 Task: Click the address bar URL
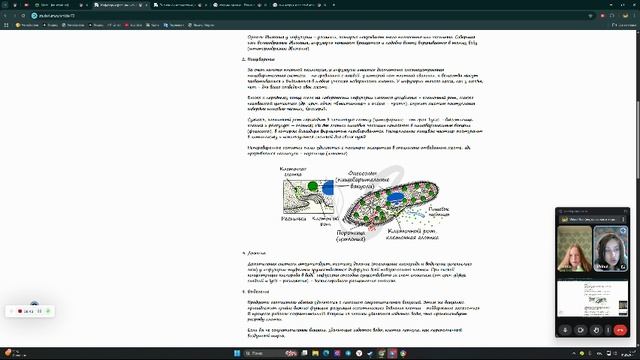tap(57, 16)
